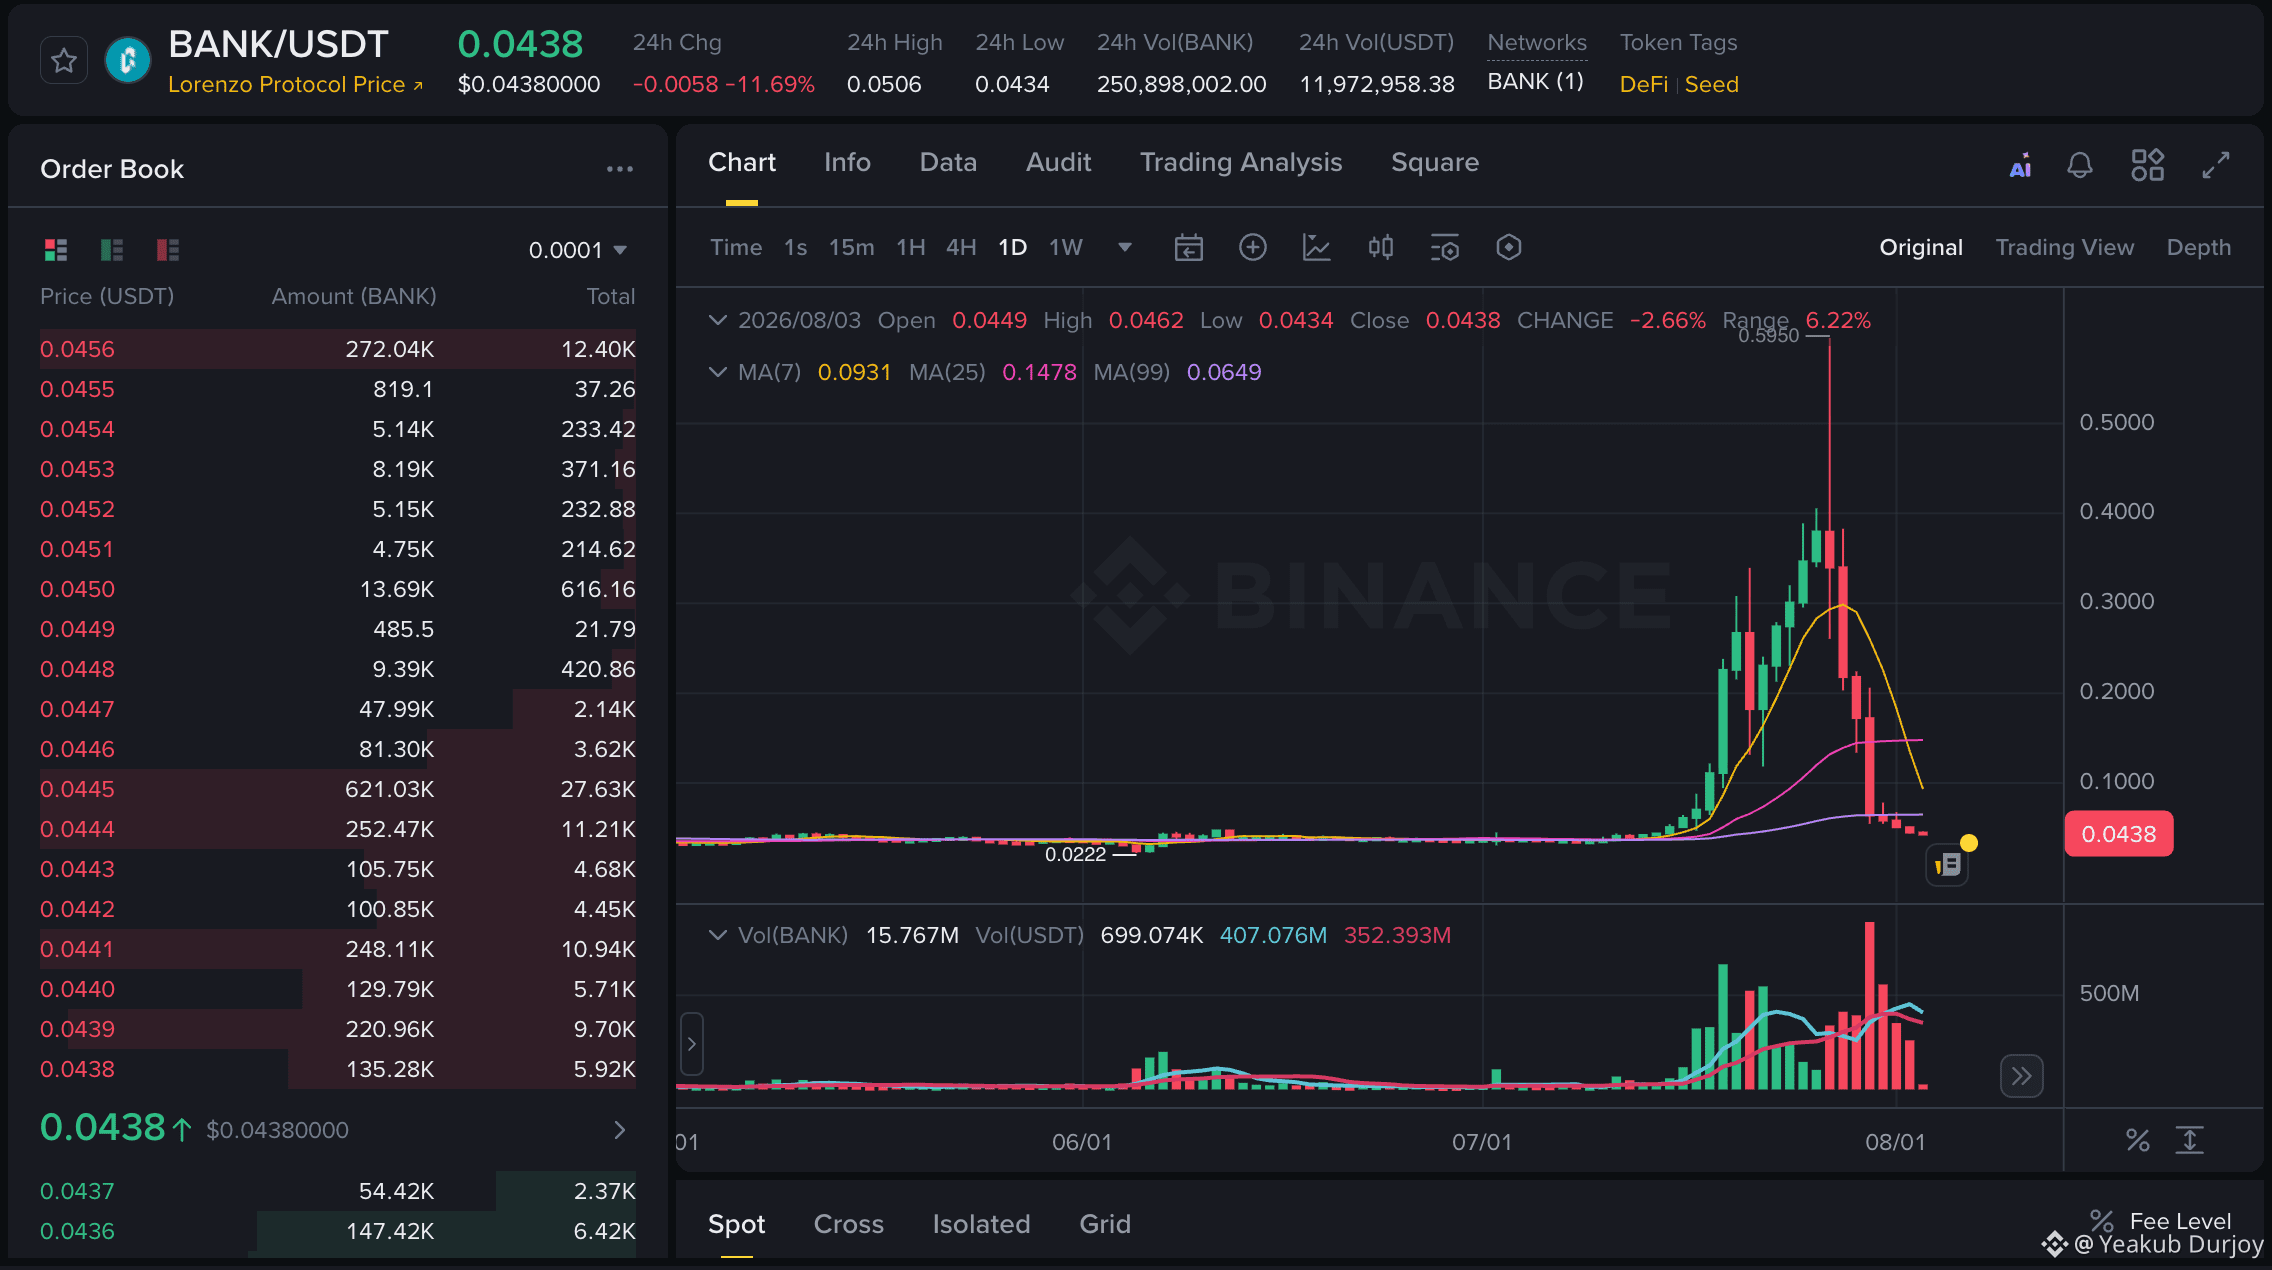Select Original chart view

click(1921, 247)
